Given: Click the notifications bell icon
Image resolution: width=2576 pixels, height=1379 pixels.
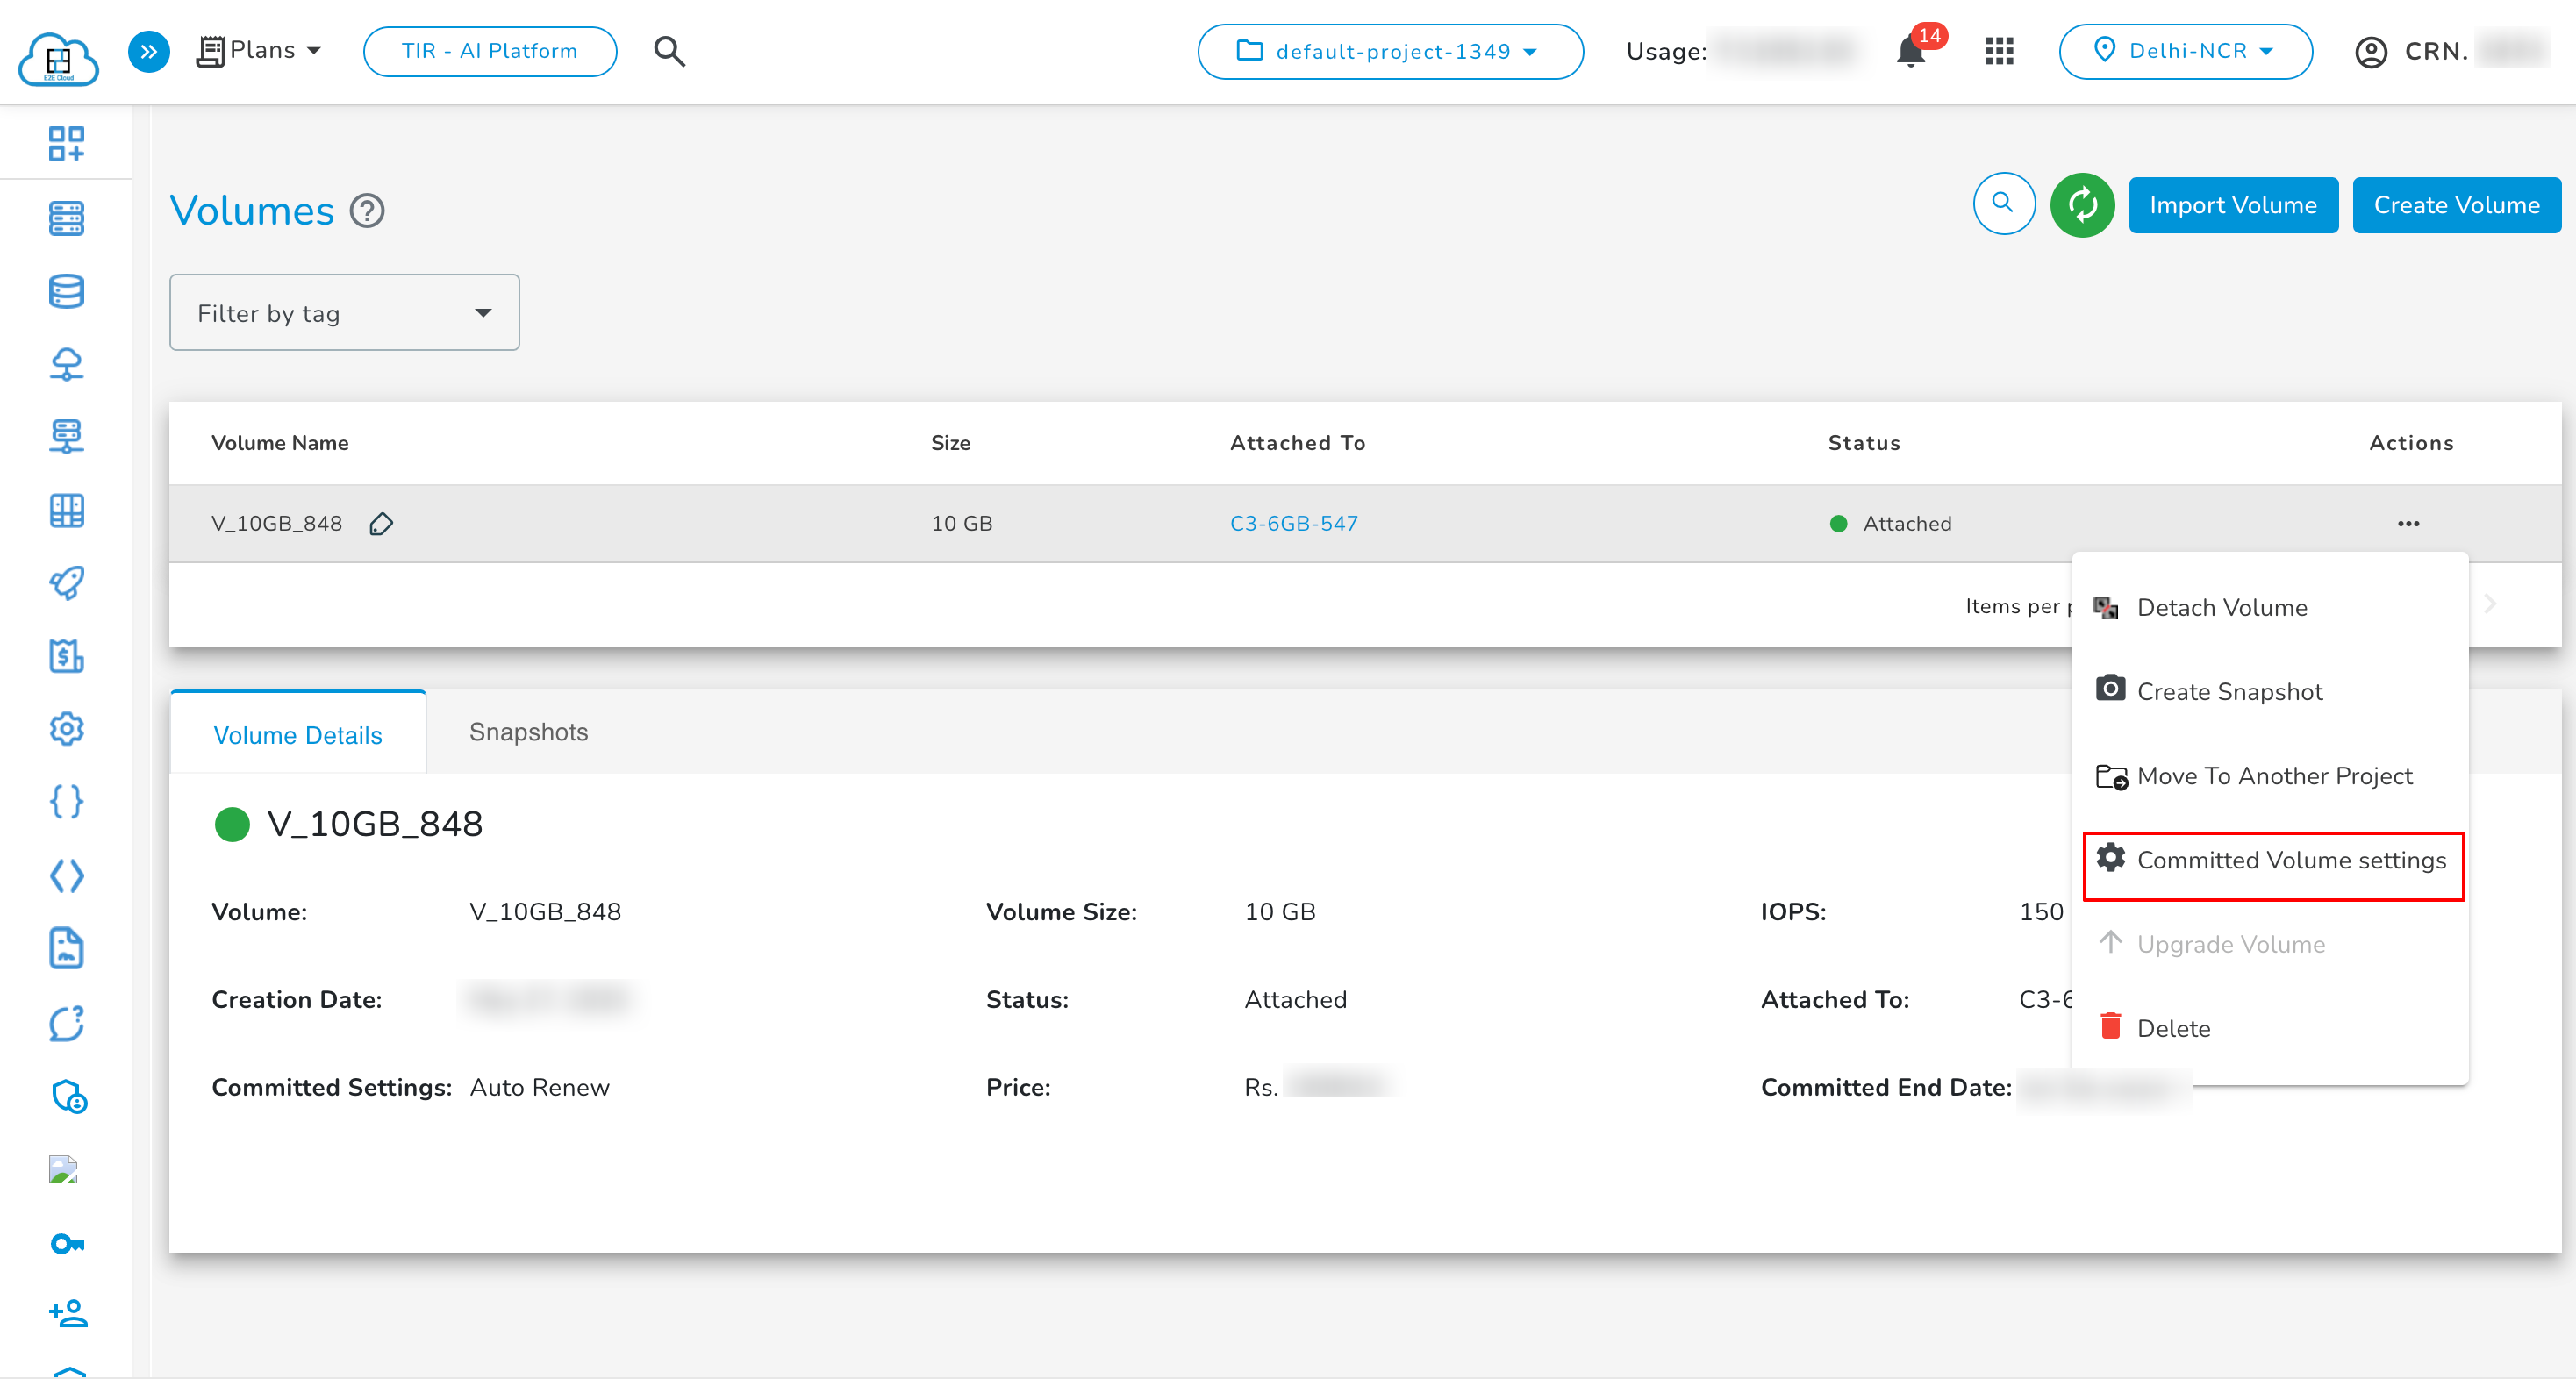Looking at the screenshot, I should (1909, 52).
